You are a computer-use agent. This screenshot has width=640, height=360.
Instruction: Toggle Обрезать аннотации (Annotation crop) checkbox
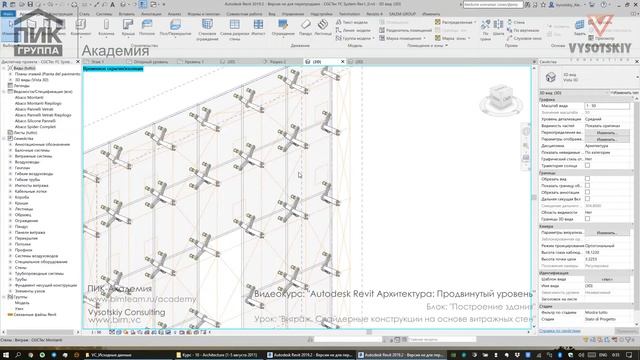tap(587, 192)
